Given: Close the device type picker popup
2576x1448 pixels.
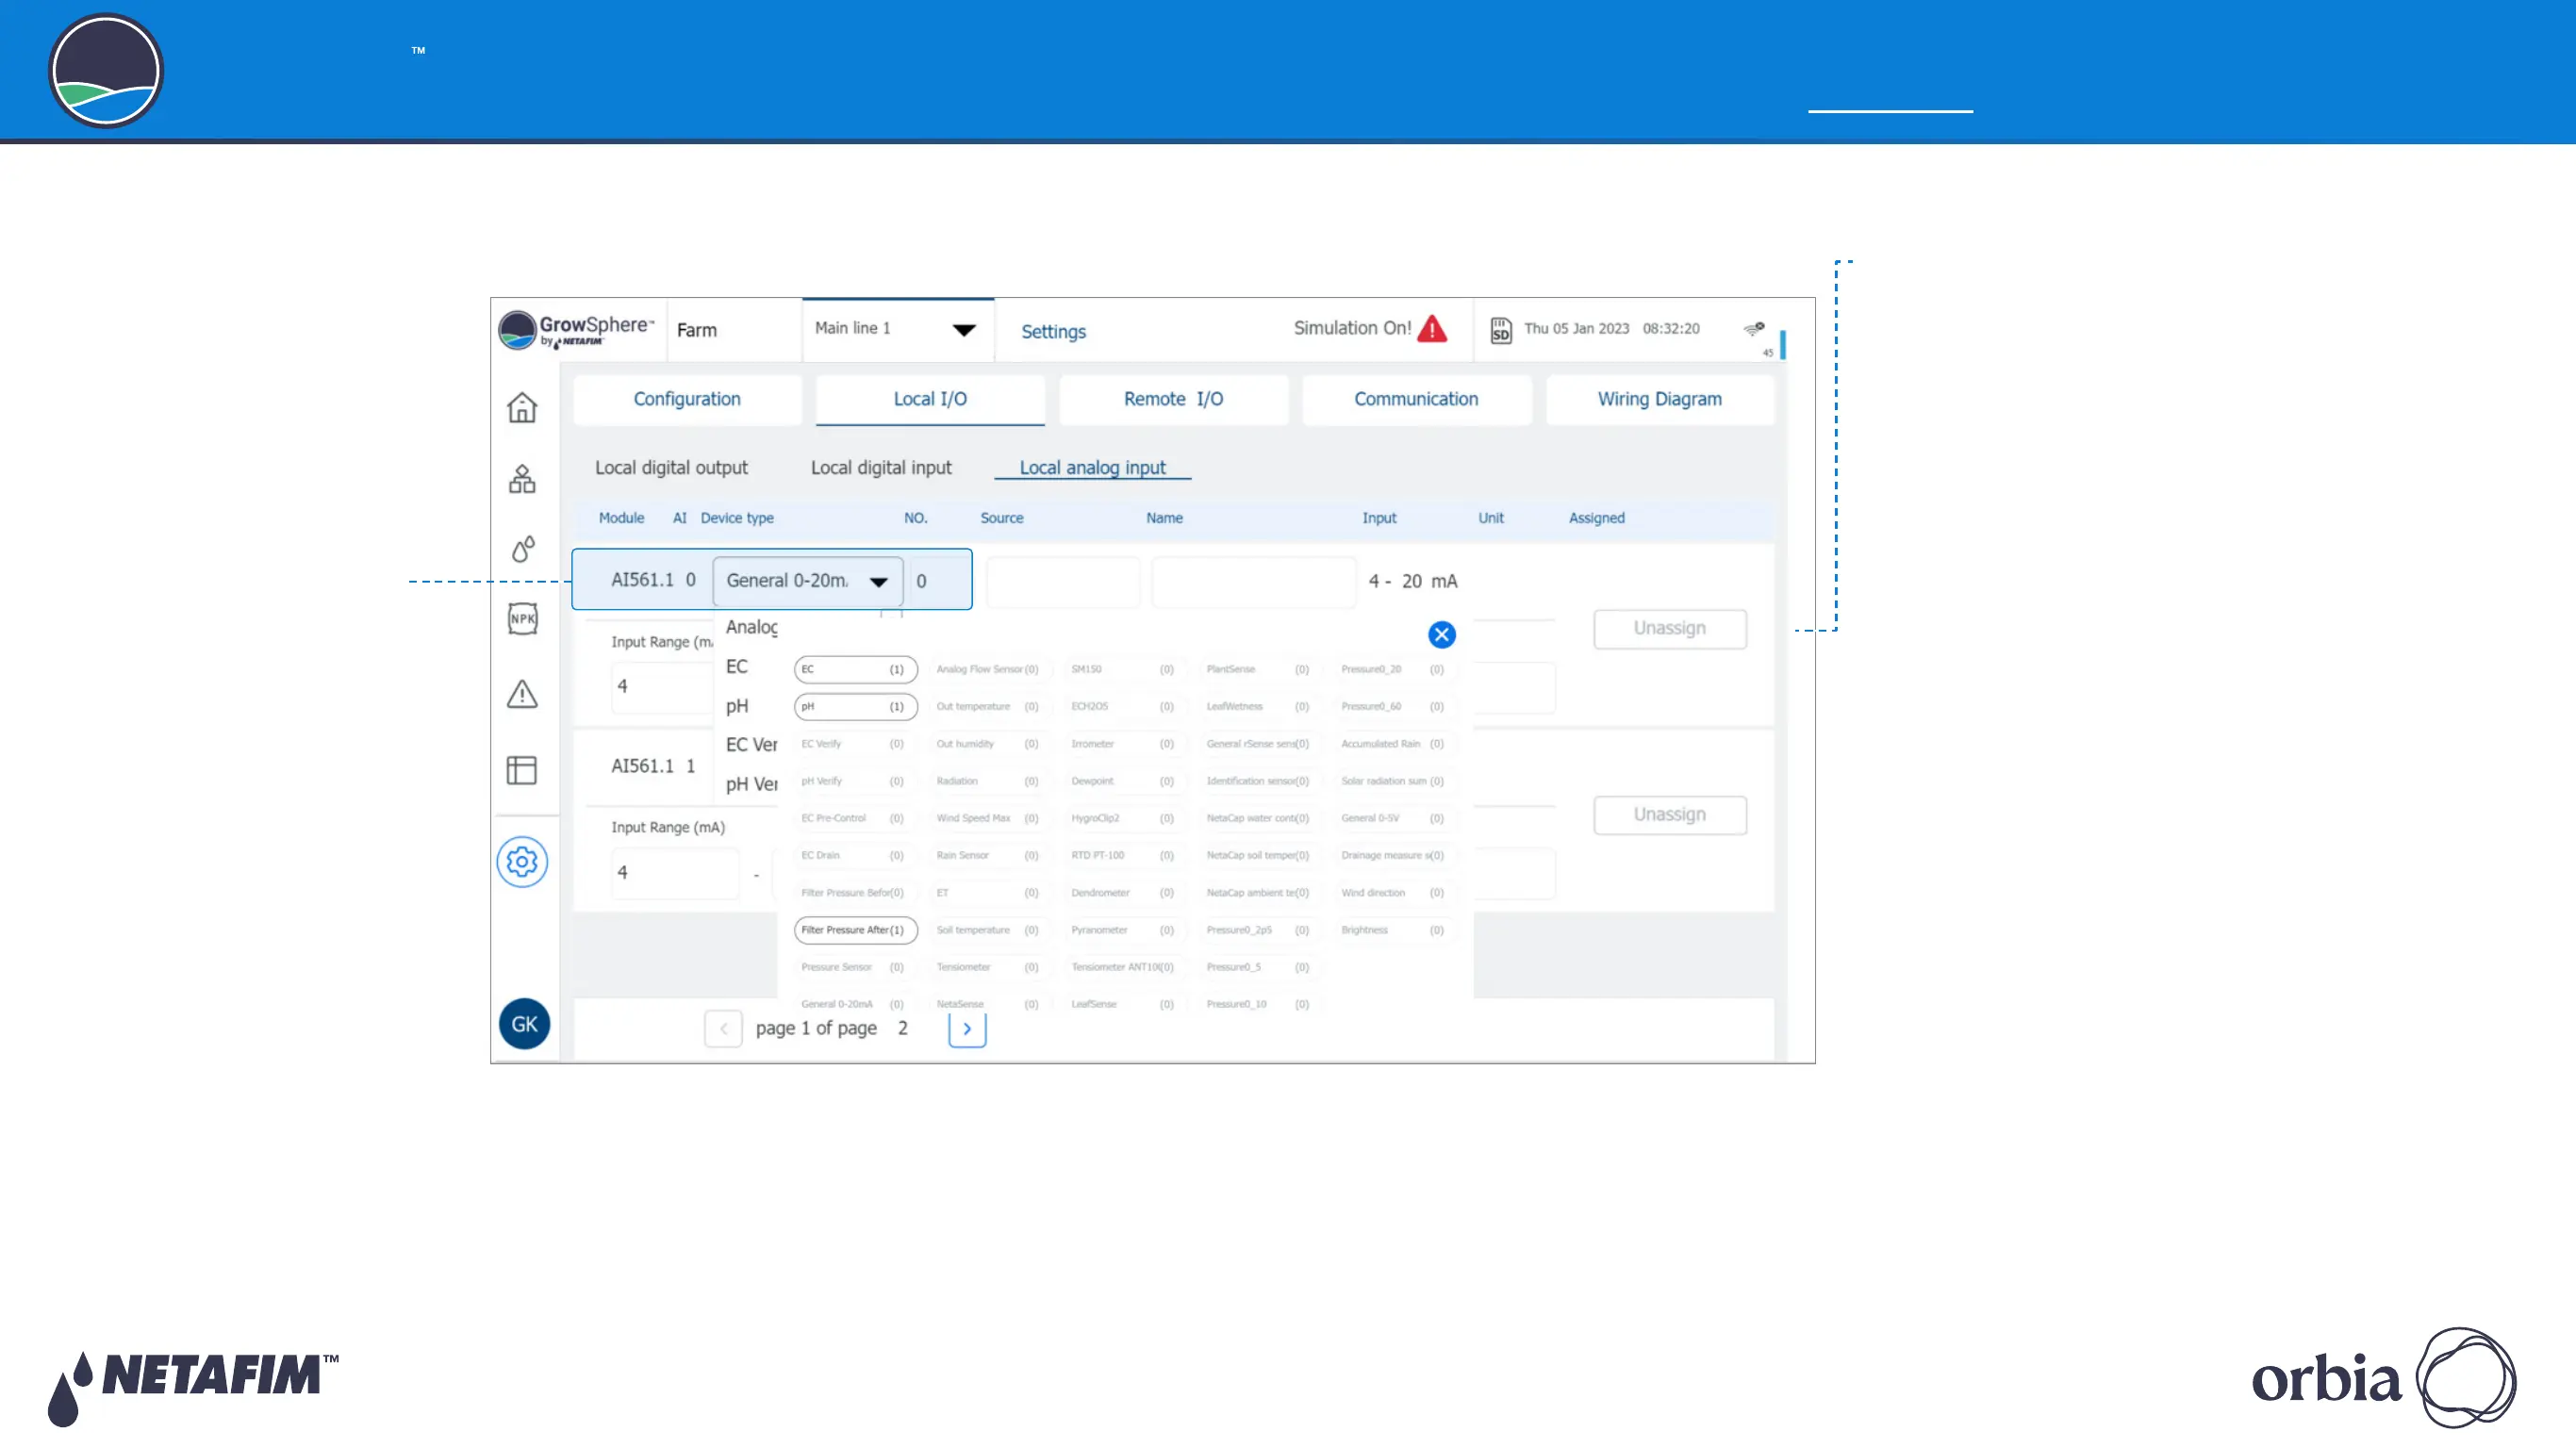Looking at the screenshot, I should (x=1441, y=635).
